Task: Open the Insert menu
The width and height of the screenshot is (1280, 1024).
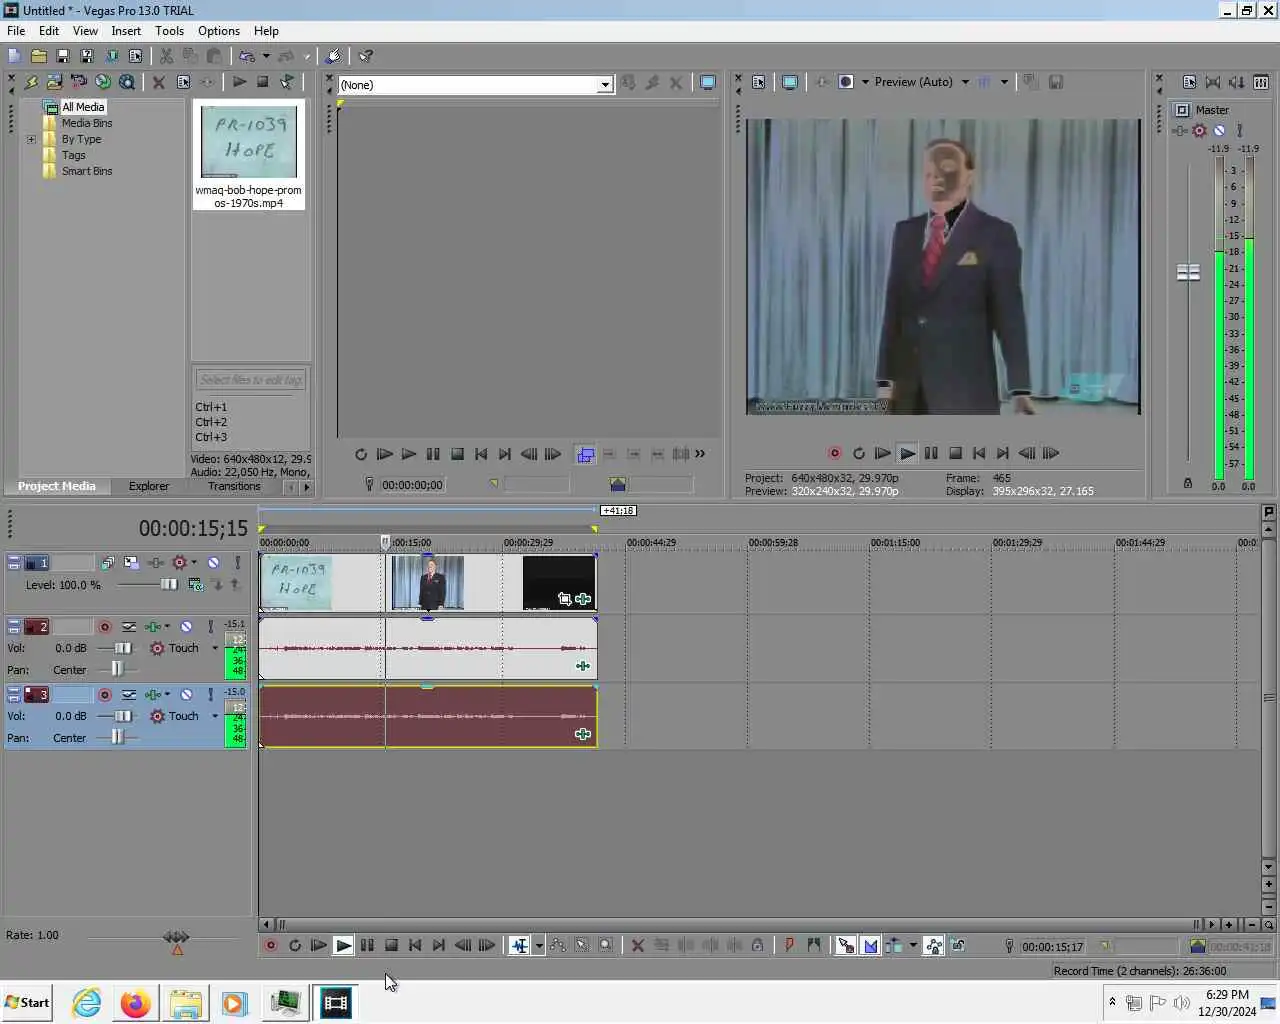Action: point(126,31)
